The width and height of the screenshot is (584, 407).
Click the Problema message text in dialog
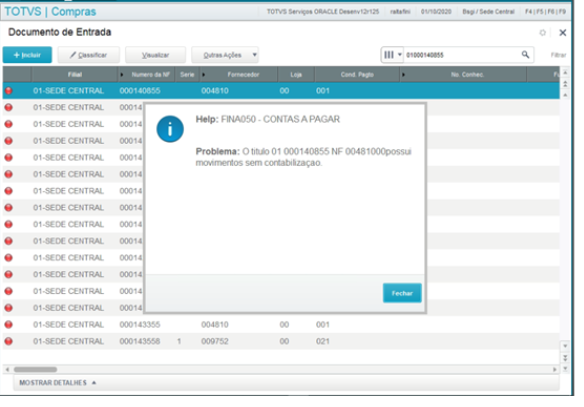point(304,157)
